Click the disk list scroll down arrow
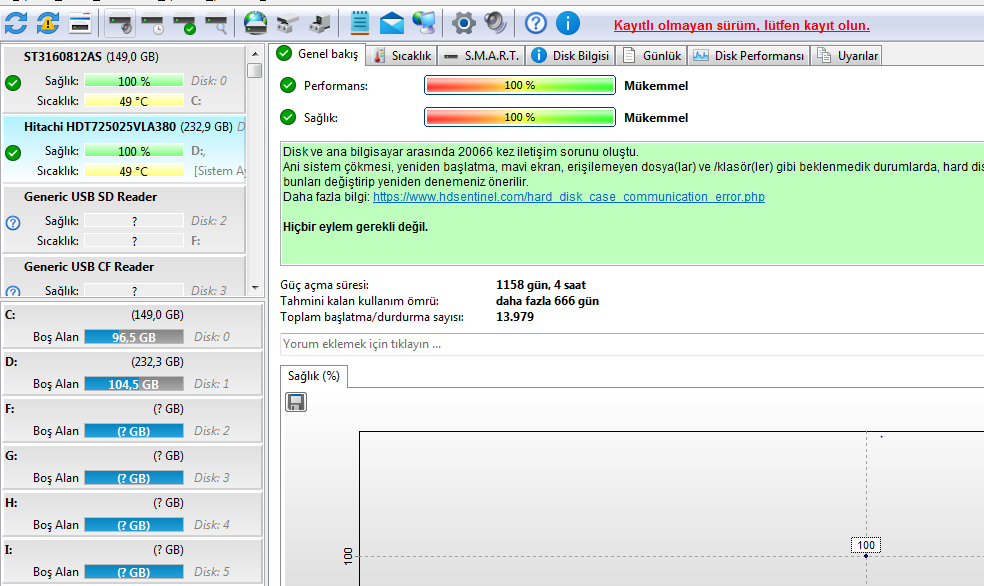 [255, 287]
